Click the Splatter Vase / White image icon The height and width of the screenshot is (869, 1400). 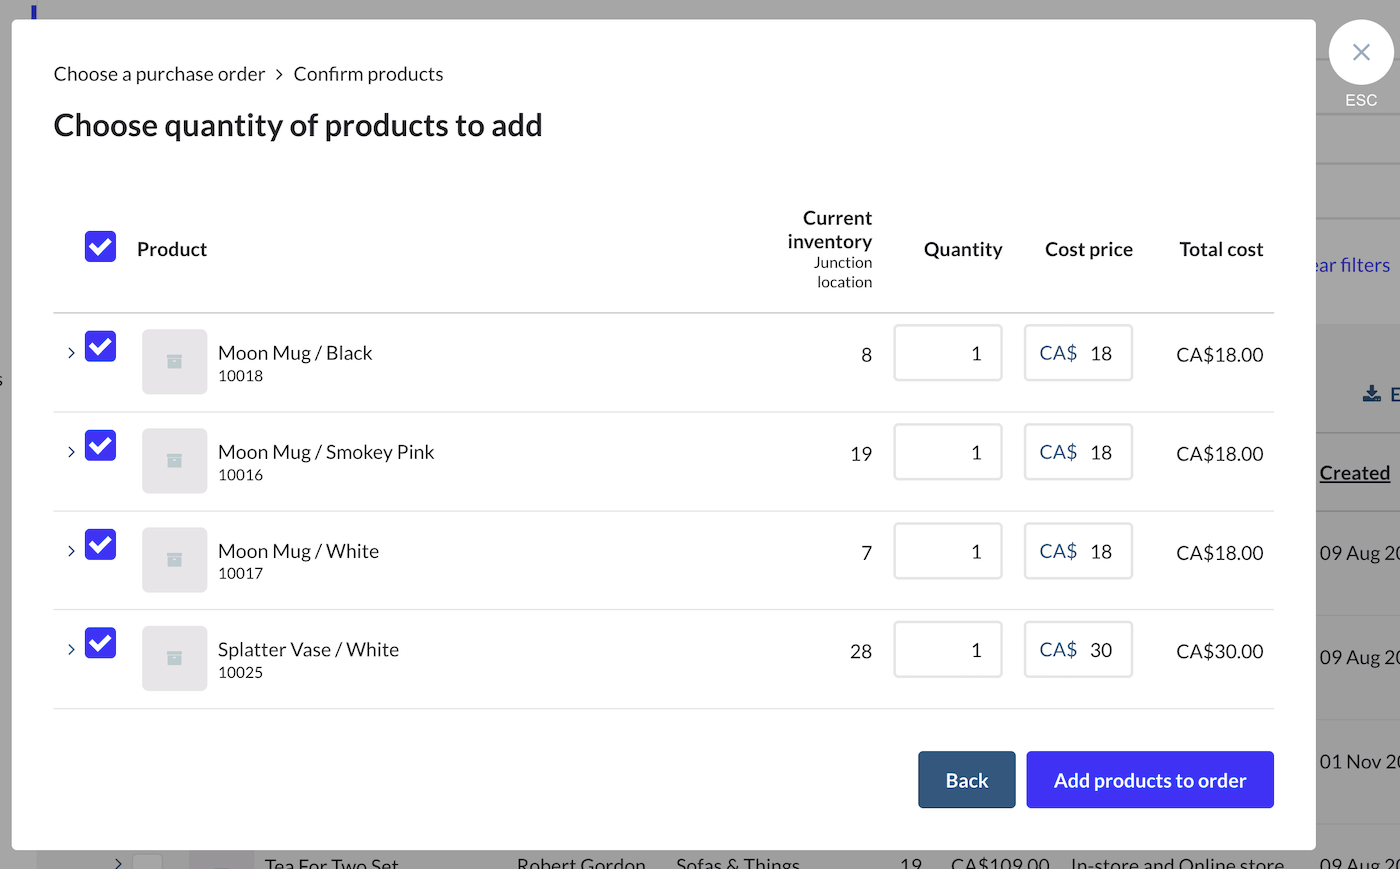click(x=174, y=658)
